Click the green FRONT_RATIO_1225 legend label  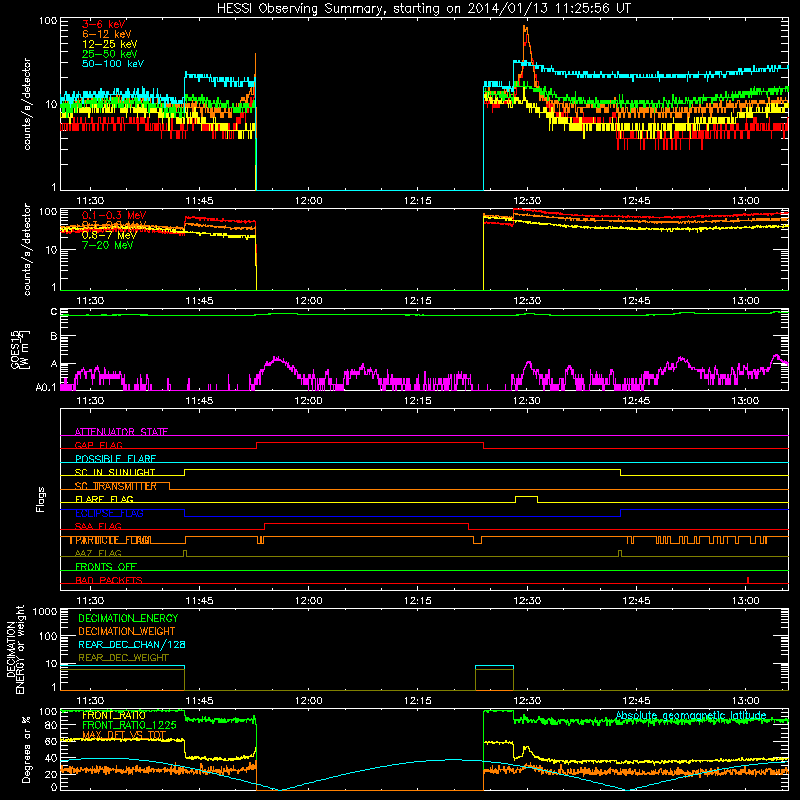coord(129,725)
